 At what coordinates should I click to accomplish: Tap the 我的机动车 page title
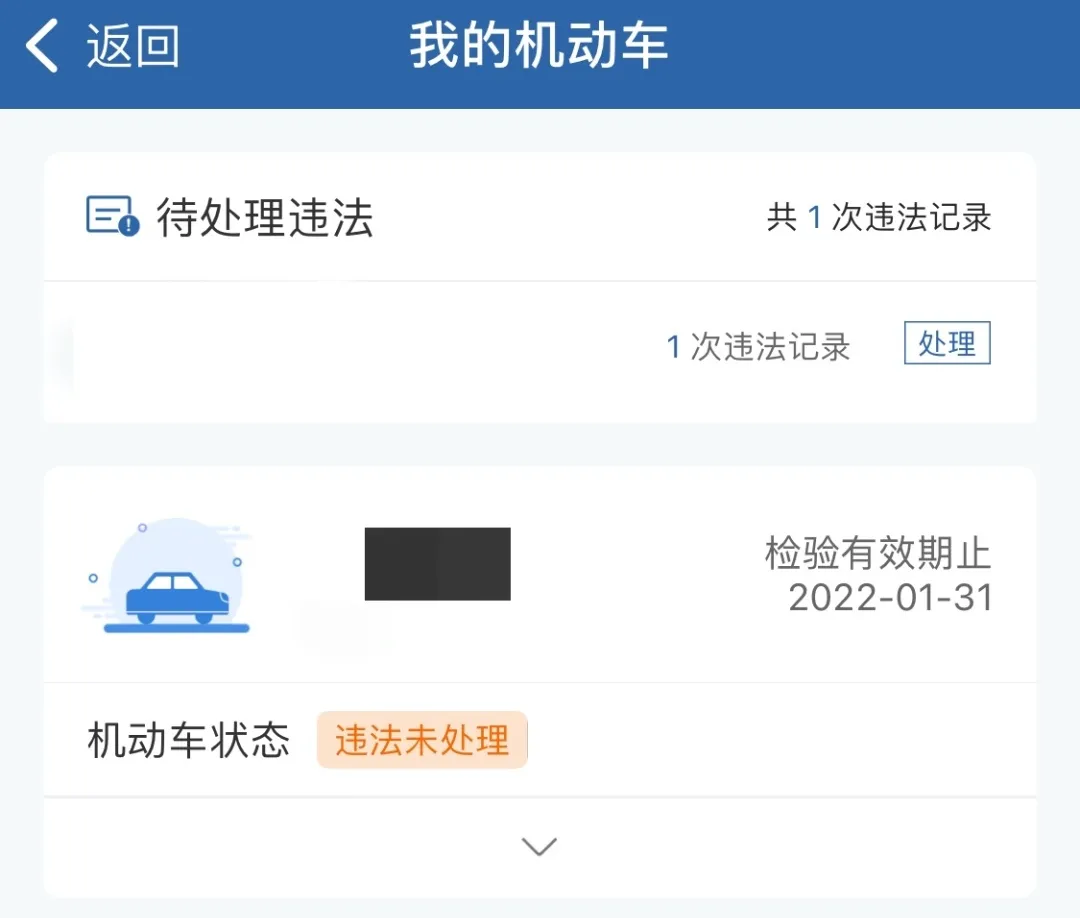tap(539, 45)
